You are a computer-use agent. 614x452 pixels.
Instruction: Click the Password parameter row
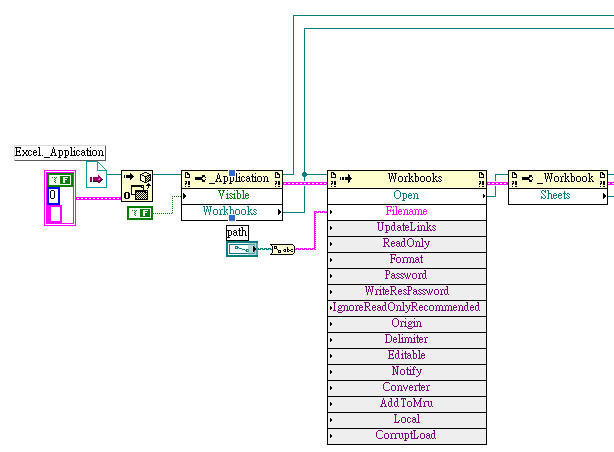[x=407, y=275]
